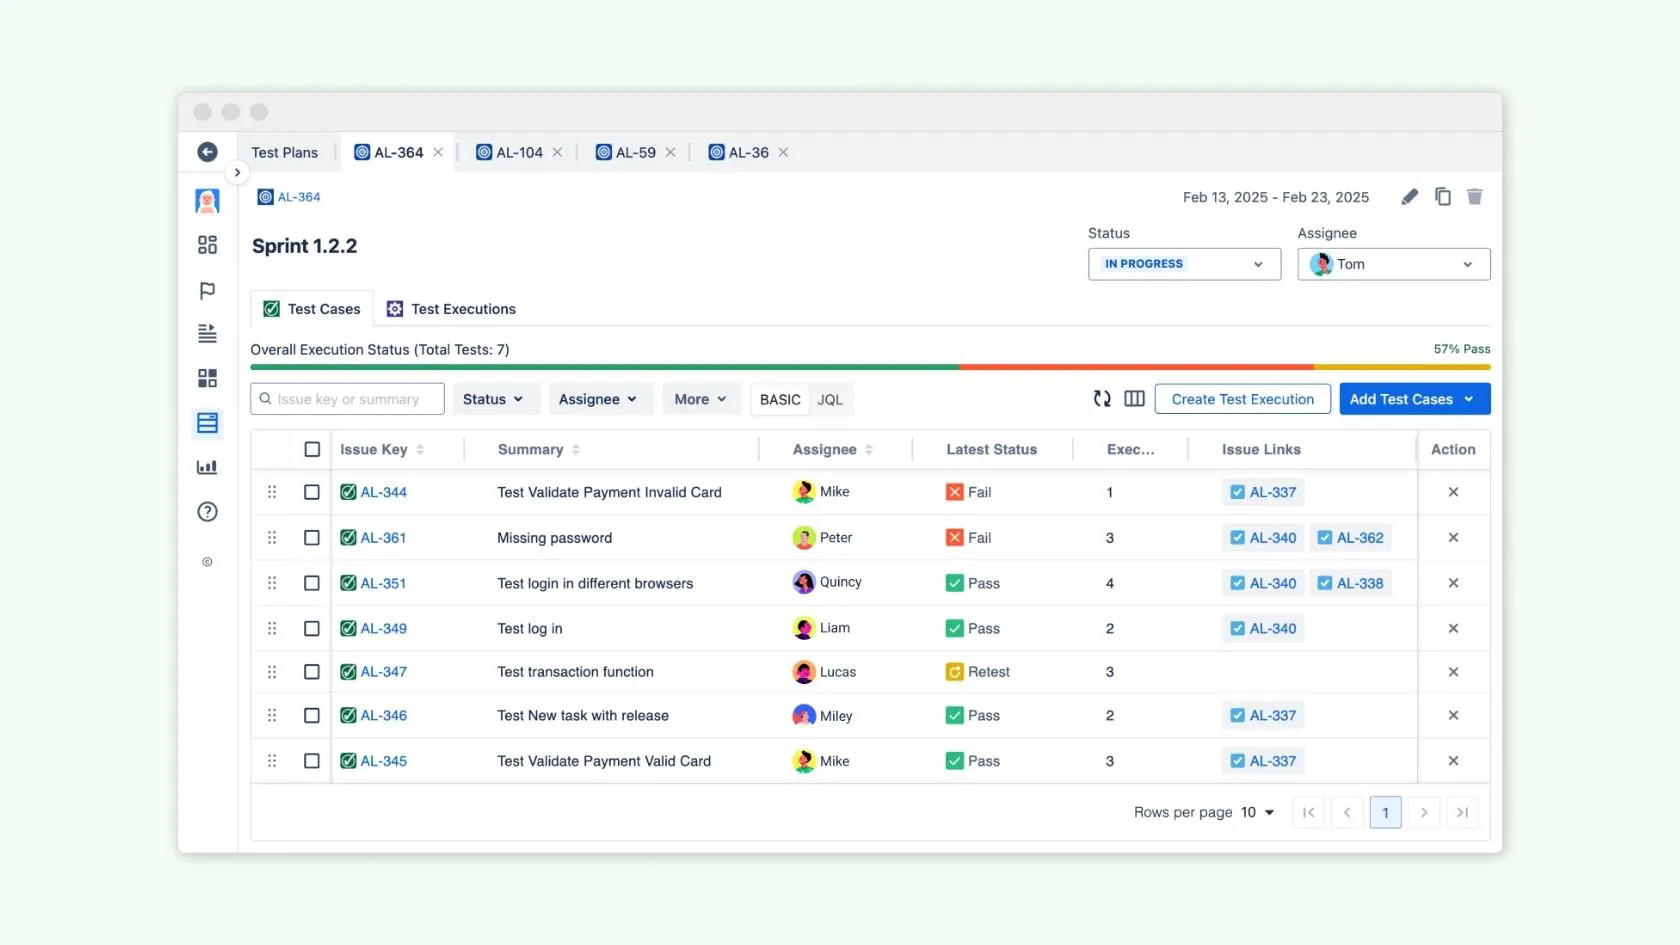The image size is (1680, 945).
Task: Switch to the AL-104 tab
Action: point(518,153)
